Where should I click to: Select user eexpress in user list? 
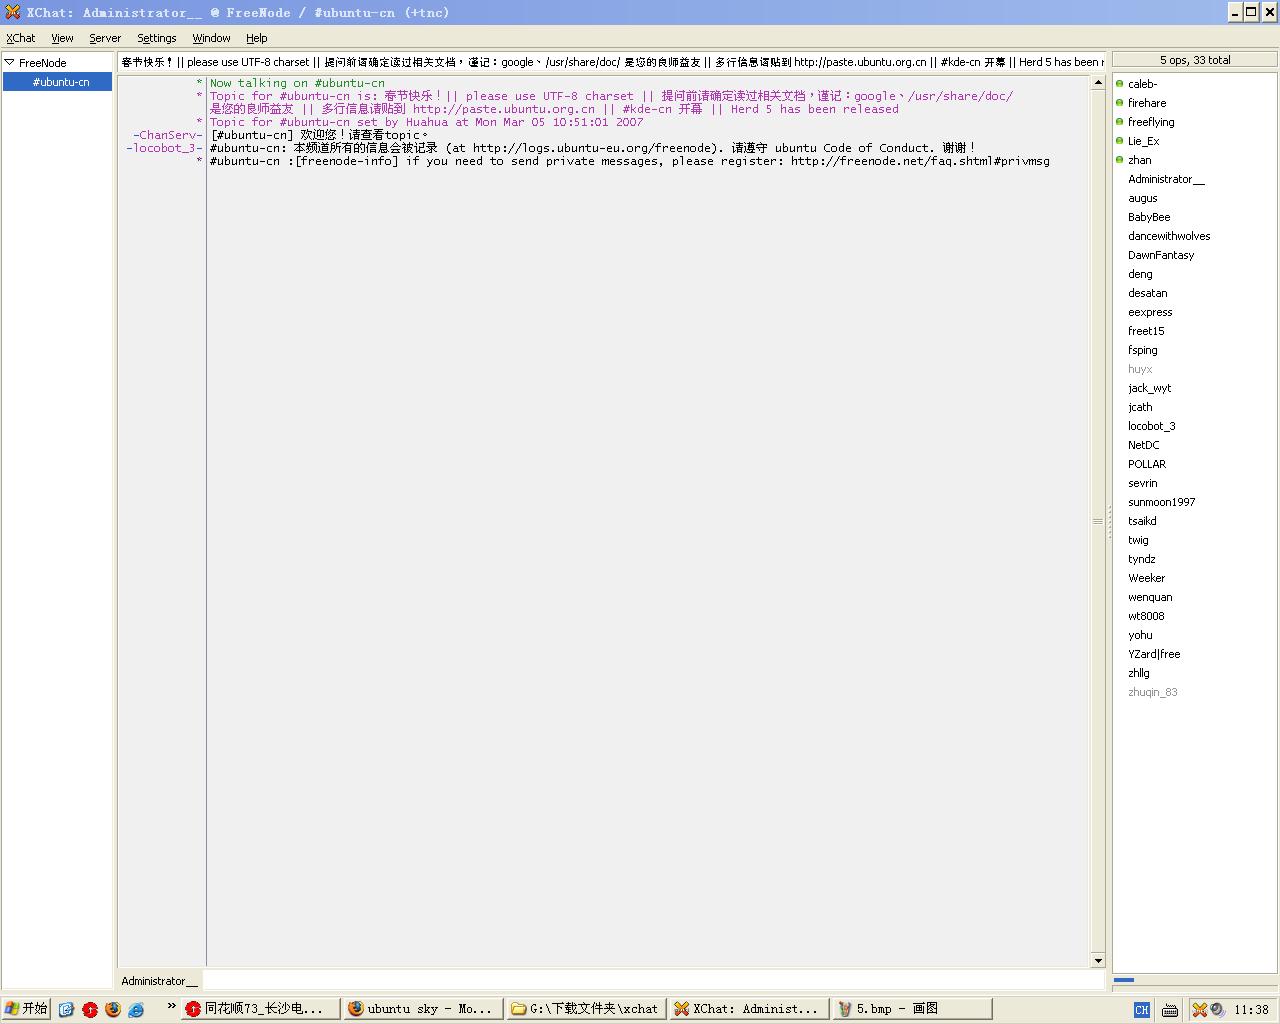click(1150, 312)
